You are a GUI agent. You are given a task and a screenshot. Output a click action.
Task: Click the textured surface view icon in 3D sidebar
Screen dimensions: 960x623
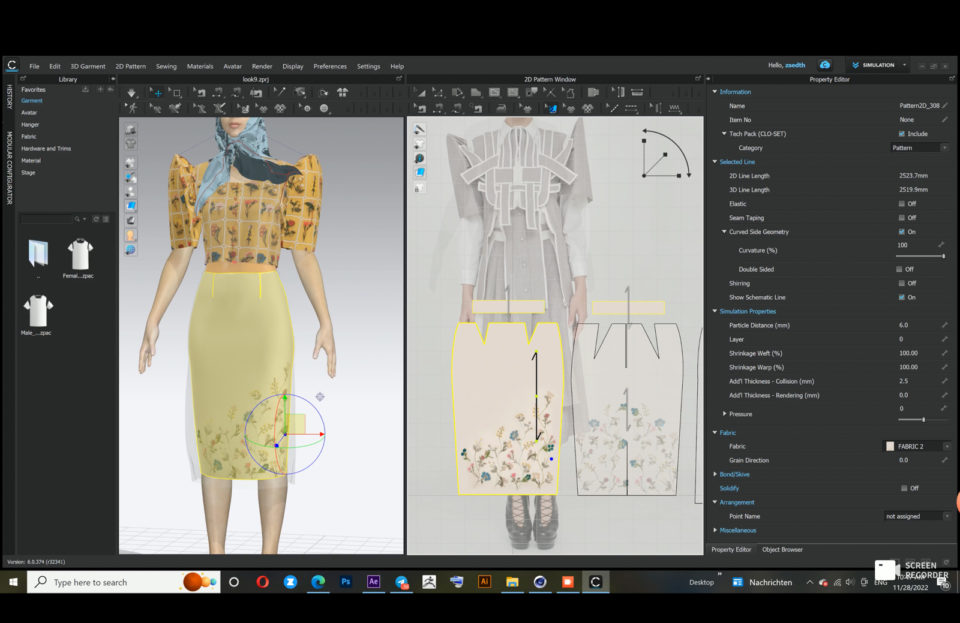point(131,205)
